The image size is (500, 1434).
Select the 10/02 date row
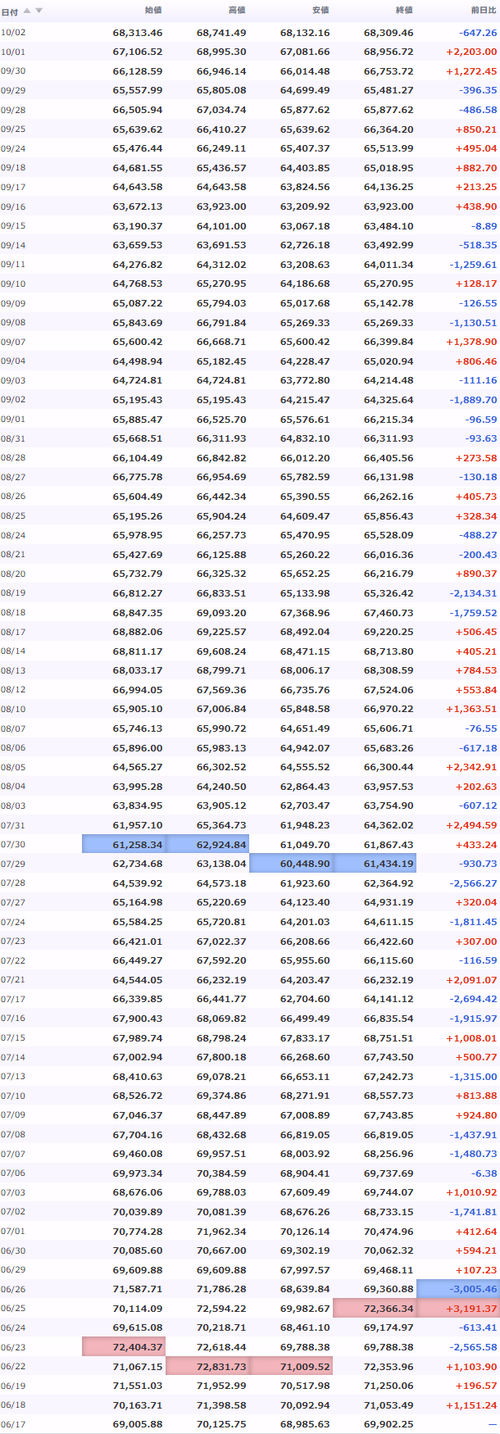point(250,32)
